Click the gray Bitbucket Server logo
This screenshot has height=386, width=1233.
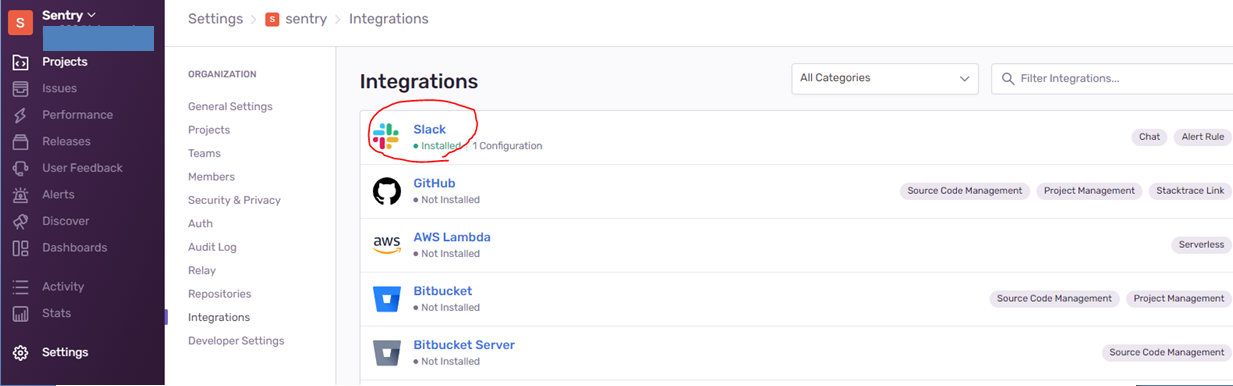click(x=386, y=353)
